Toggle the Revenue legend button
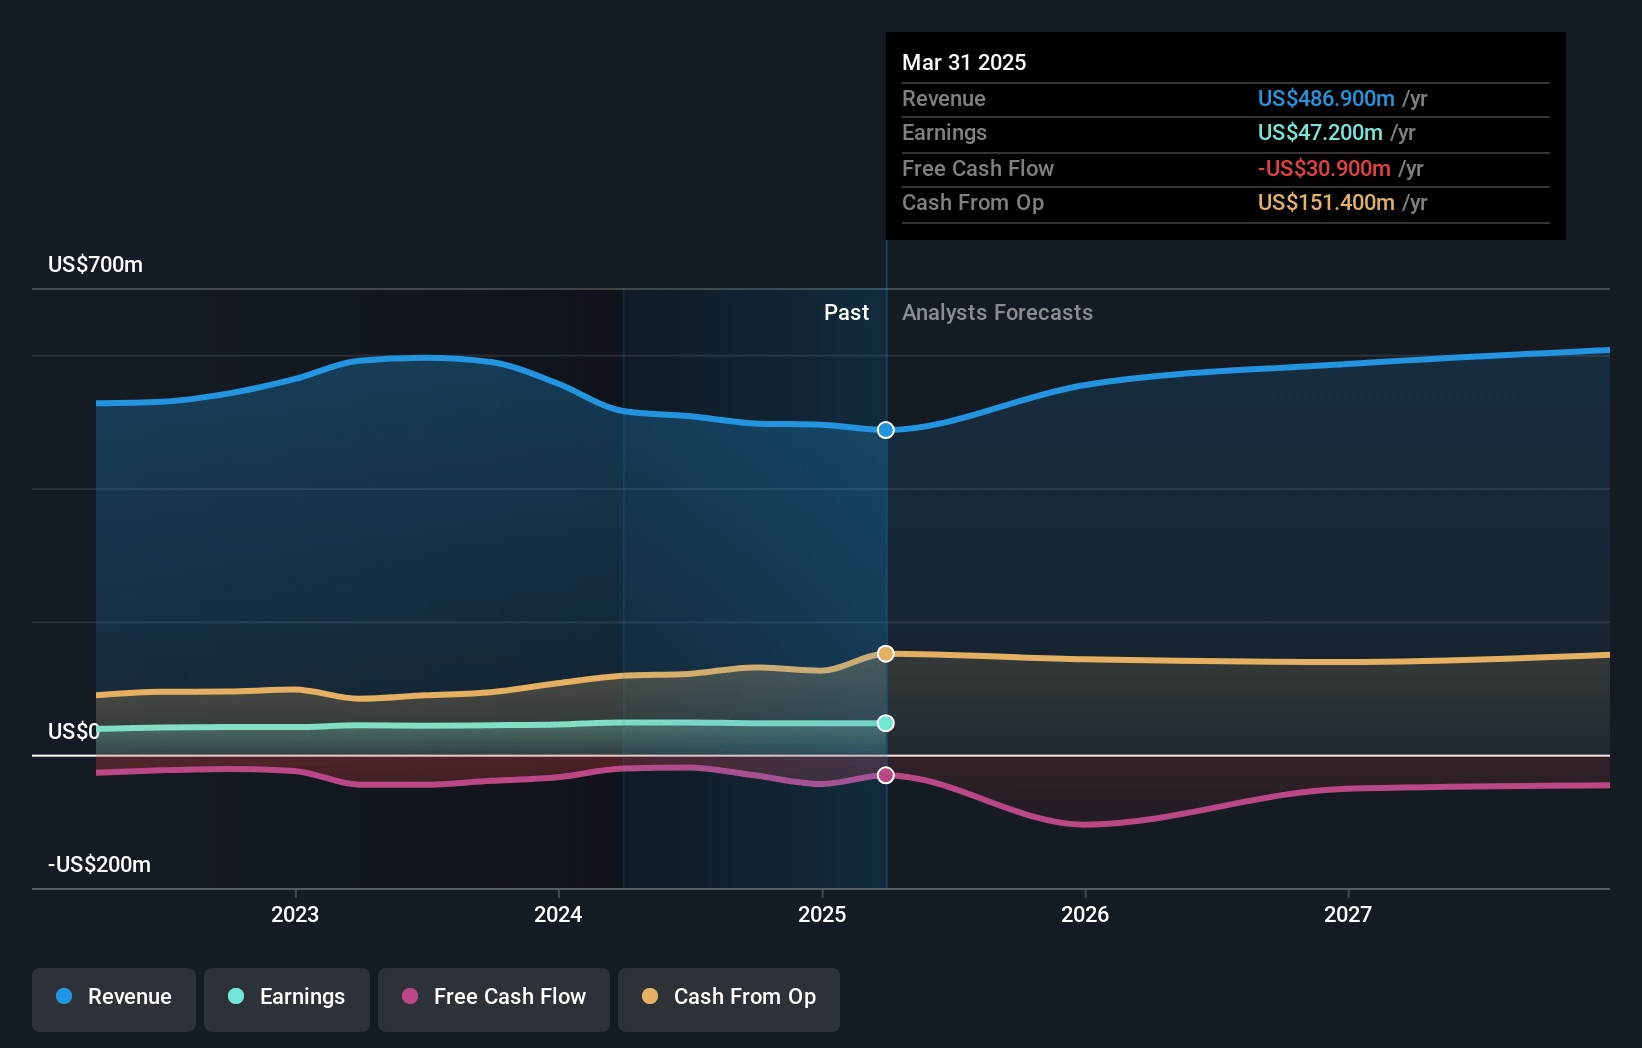Screen dimensions: 1642x1048 pyautogui.click(x=114, y=999)
